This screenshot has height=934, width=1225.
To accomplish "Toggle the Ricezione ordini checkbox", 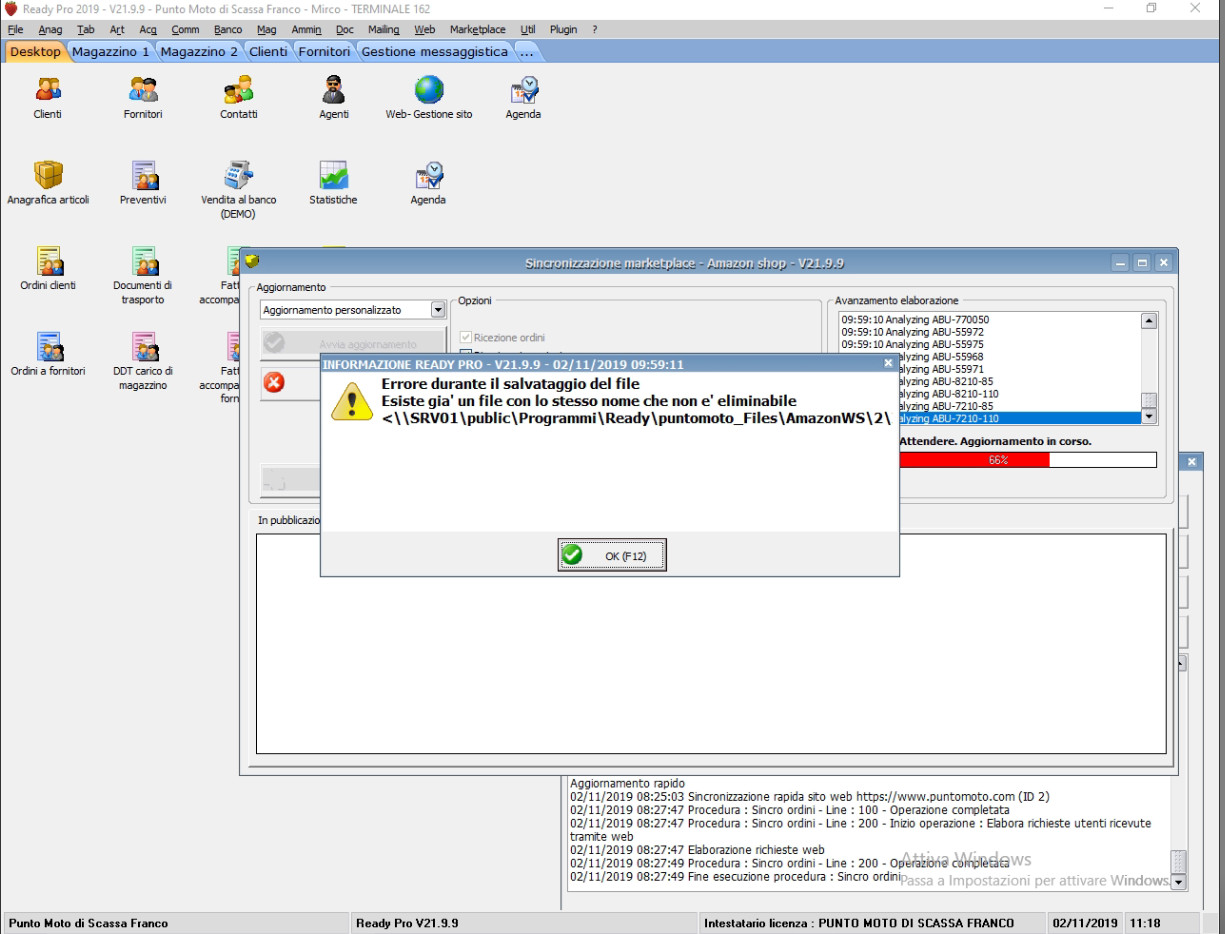I will click(465, 338).
